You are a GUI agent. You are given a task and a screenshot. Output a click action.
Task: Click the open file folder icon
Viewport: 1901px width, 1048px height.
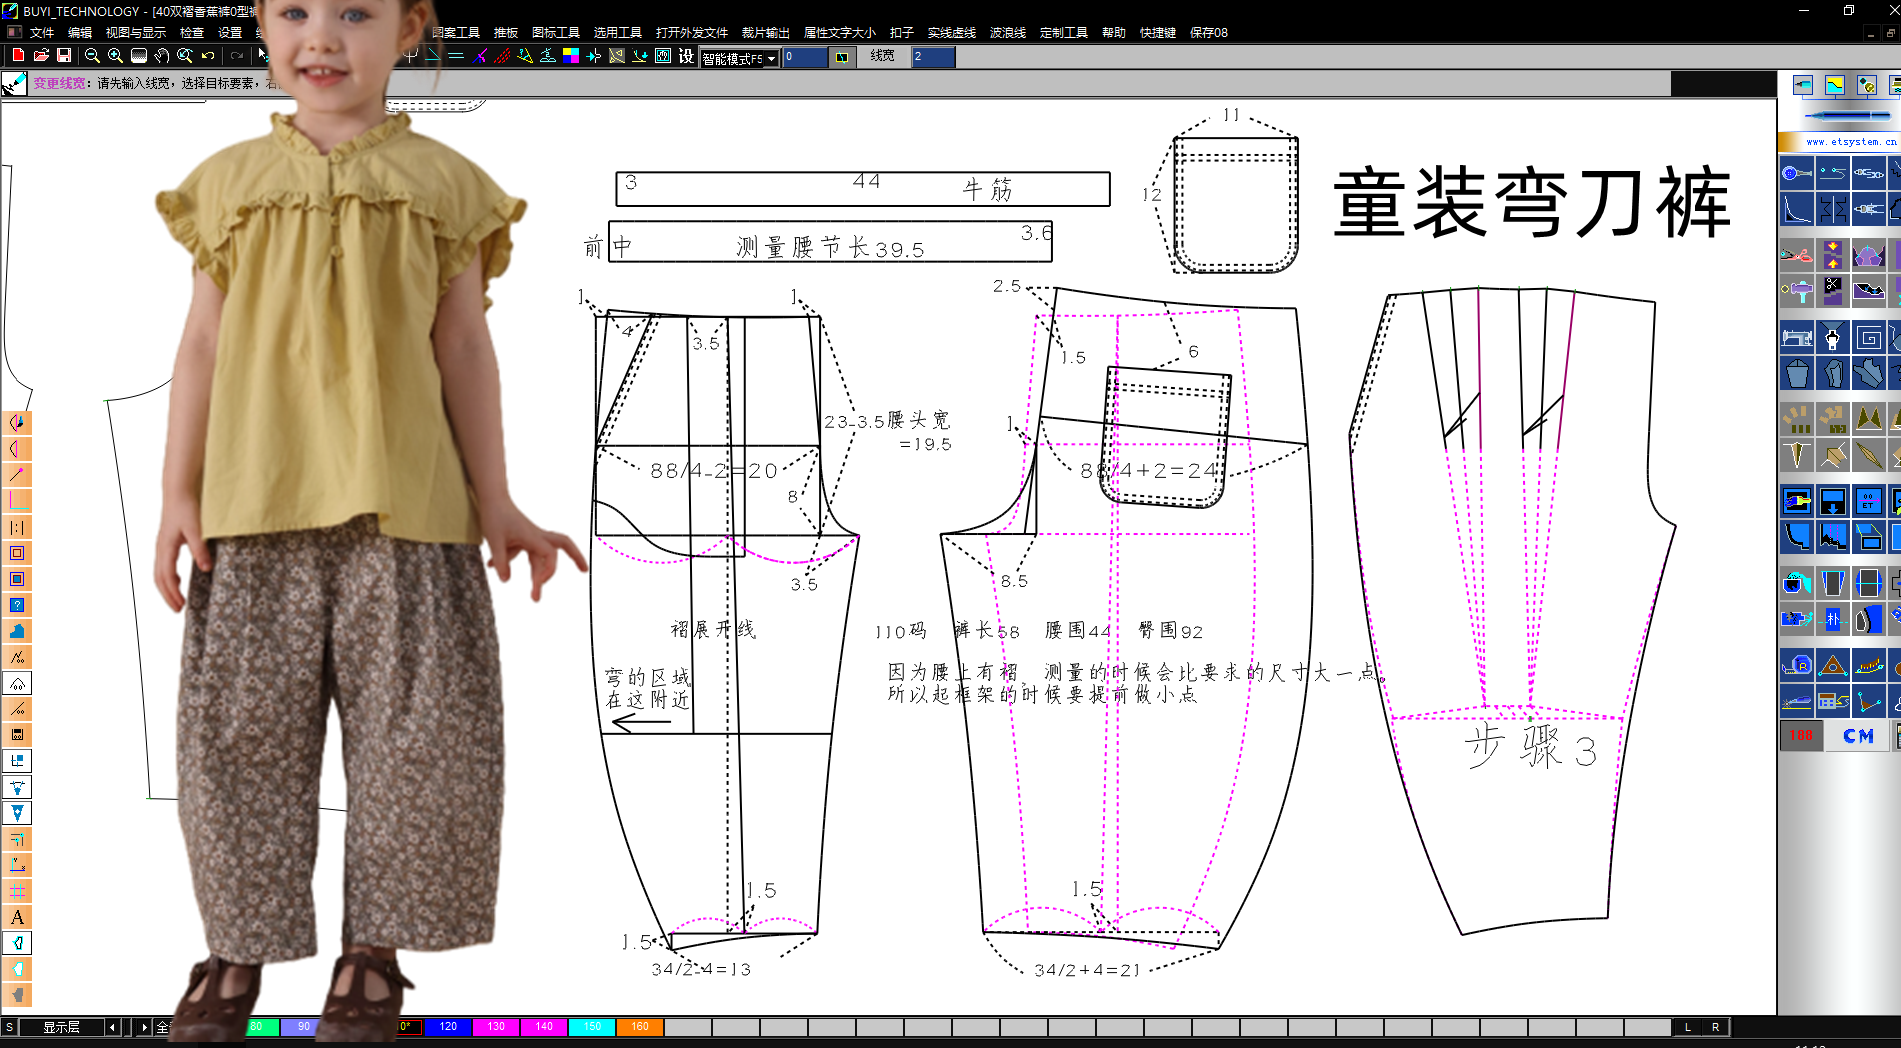pos(41,56)
